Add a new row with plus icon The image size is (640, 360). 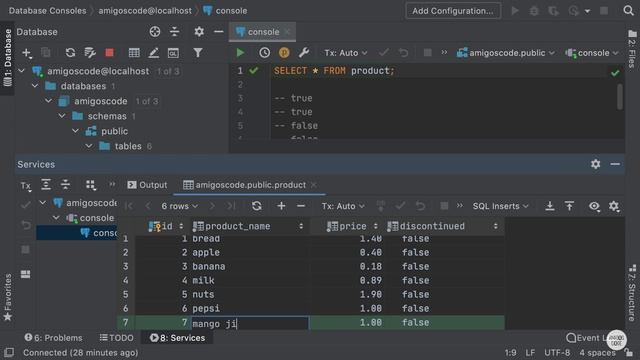click(281, 206)
